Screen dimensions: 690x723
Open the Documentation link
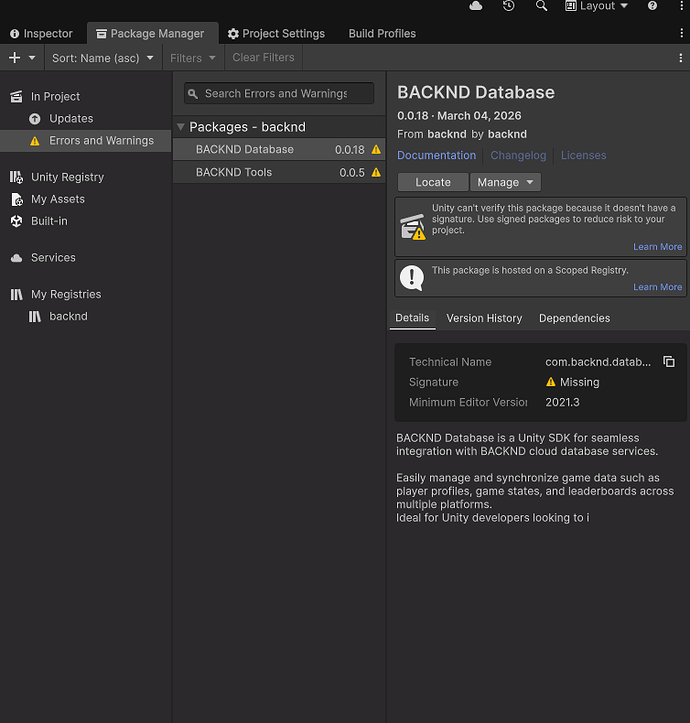coord(436,156)
